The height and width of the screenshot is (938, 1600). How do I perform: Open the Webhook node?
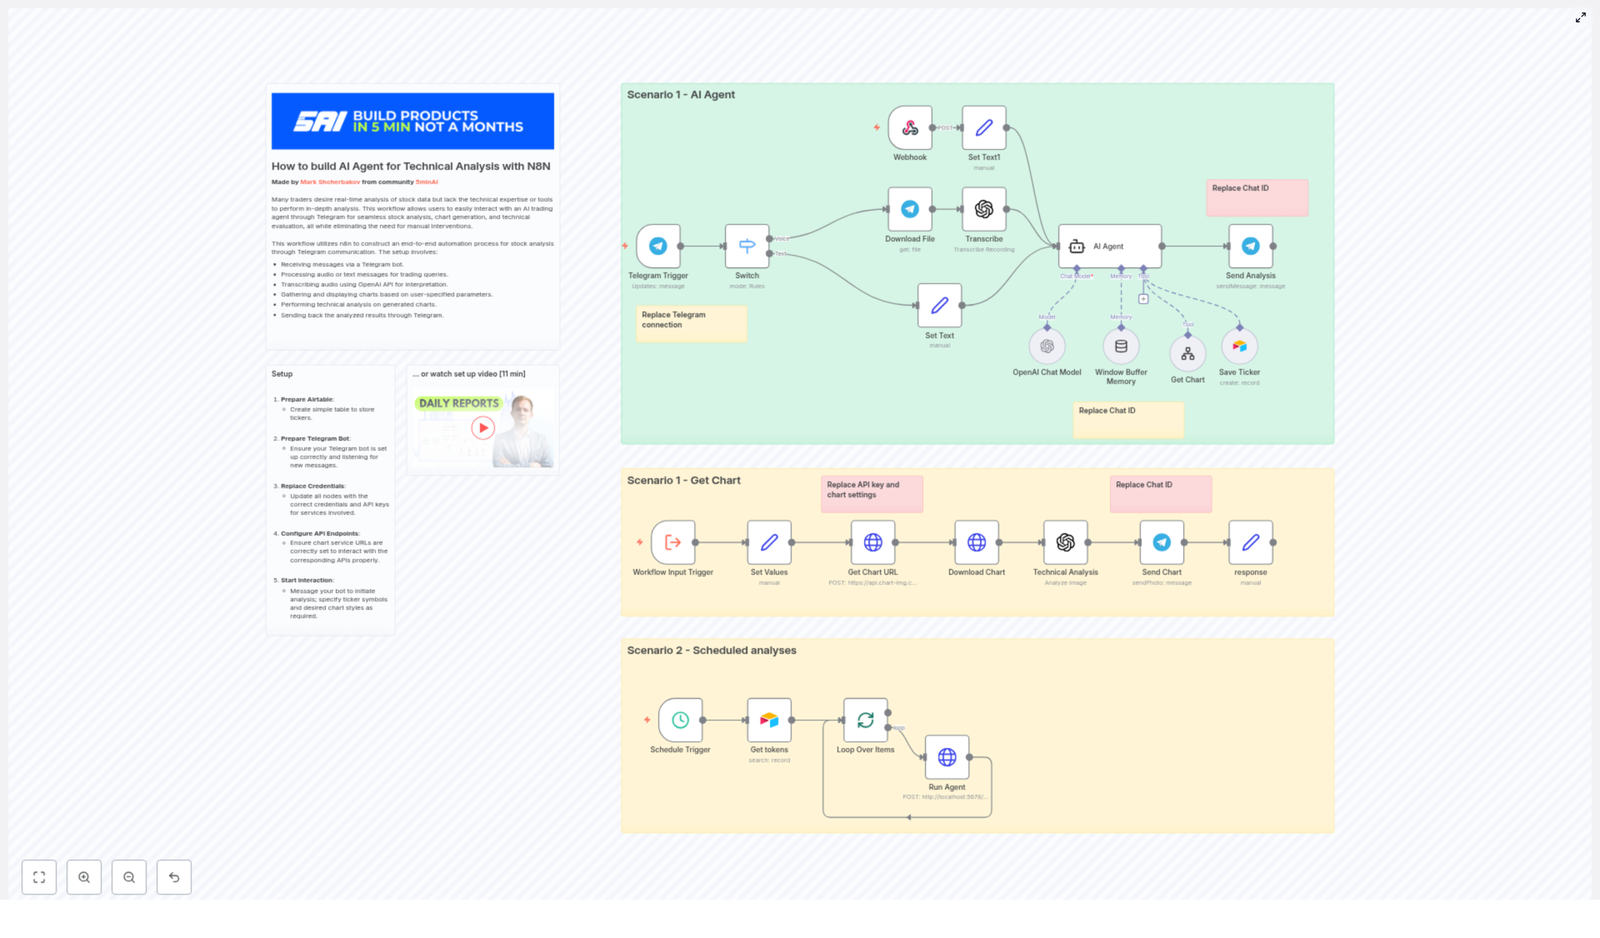[909, 128]
